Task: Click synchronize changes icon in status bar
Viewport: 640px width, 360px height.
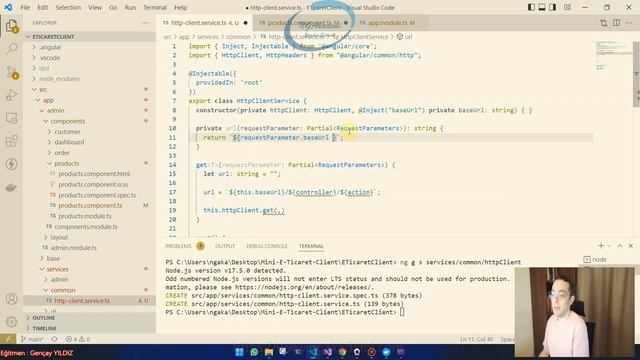Action: coord(54,339)
